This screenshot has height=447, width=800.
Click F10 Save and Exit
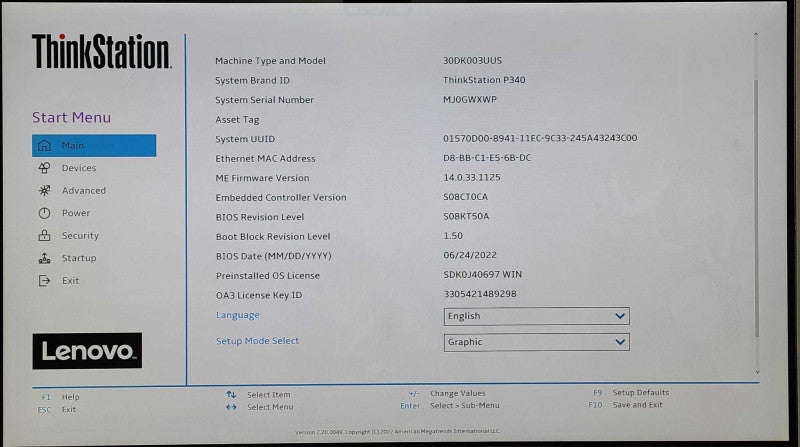pyautogui.click(x=625, y=405)
